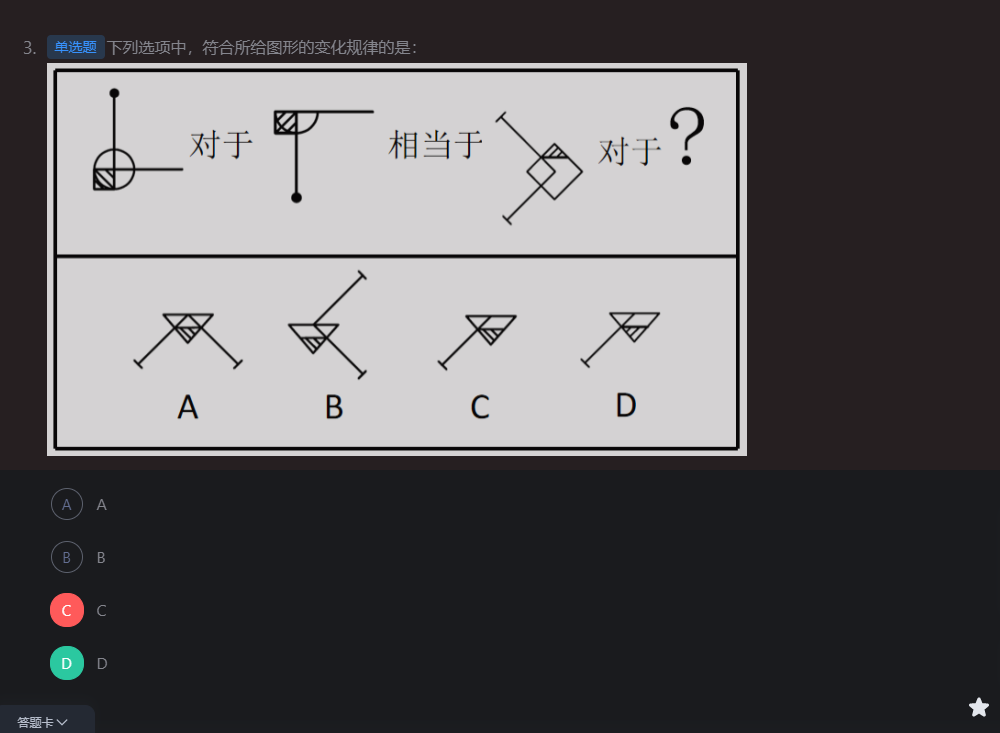Click the 答题卡 chevron arrow
Screen dimensions: 1000x733
pos(62,722)
